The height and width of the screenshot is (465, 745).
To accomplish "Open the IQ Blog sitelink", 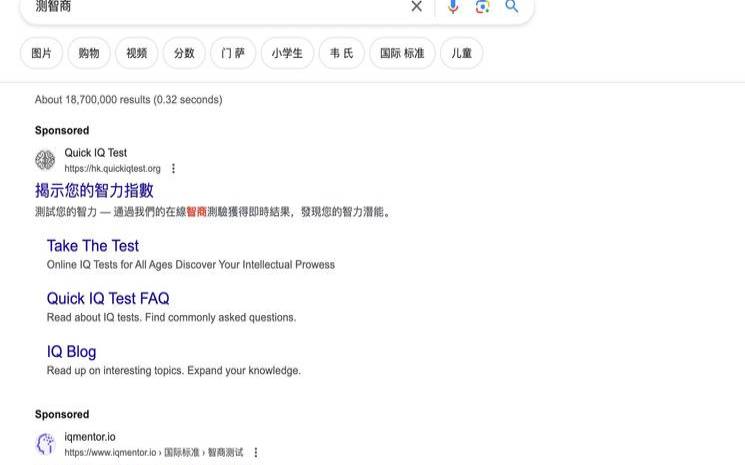I will pos(71,351).
